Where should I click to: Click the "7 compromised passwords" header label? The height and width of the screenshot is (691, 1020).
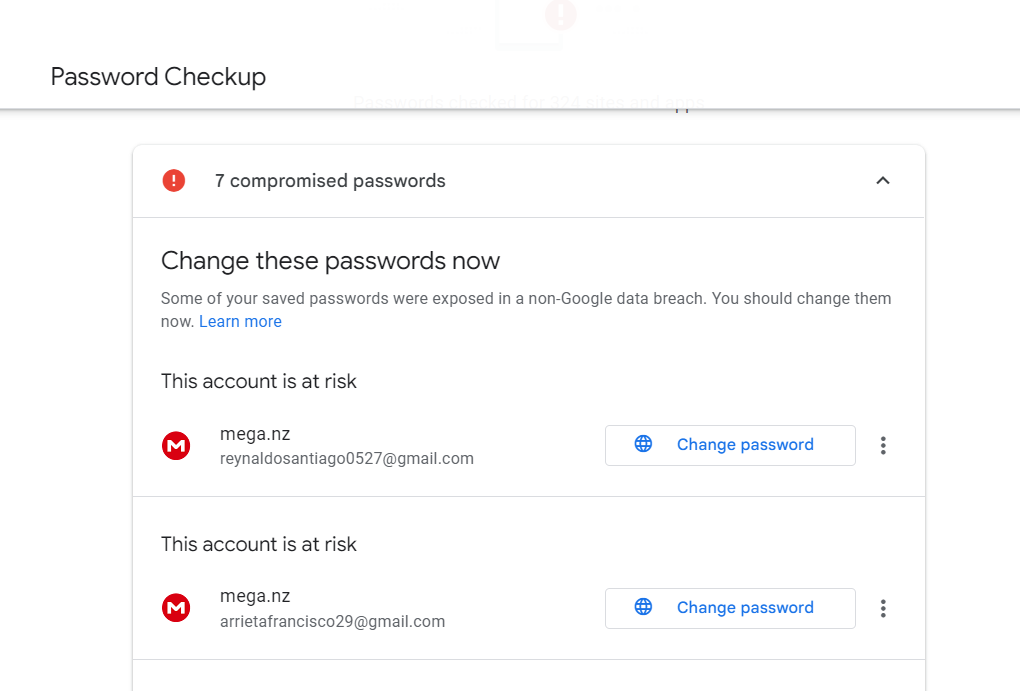tap(330, 181)
